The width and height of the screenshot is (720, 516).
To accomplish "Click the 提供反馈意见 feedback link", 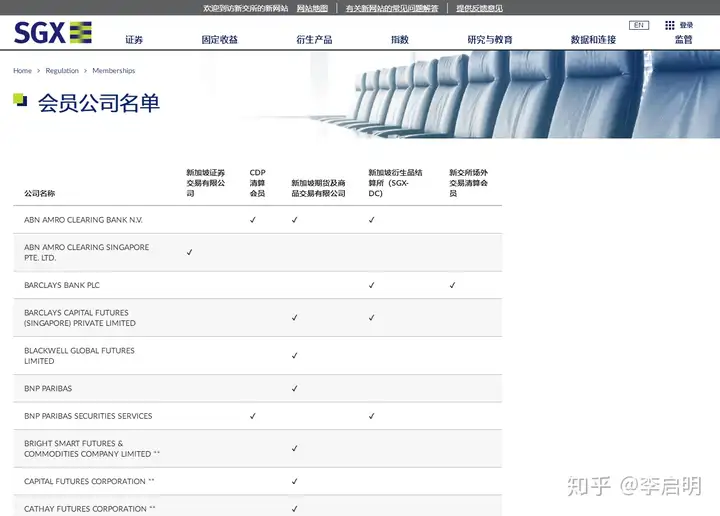I will (x=479, y=8).
